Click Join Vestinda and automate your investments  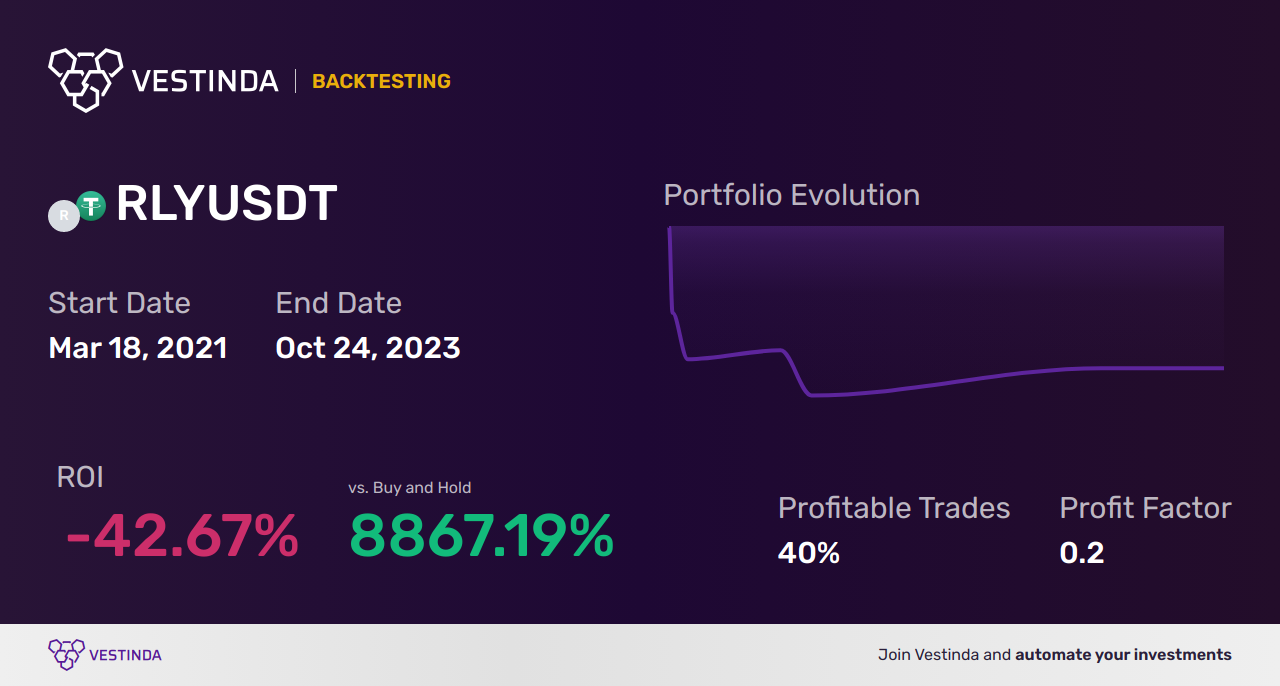click(1055, 655)
